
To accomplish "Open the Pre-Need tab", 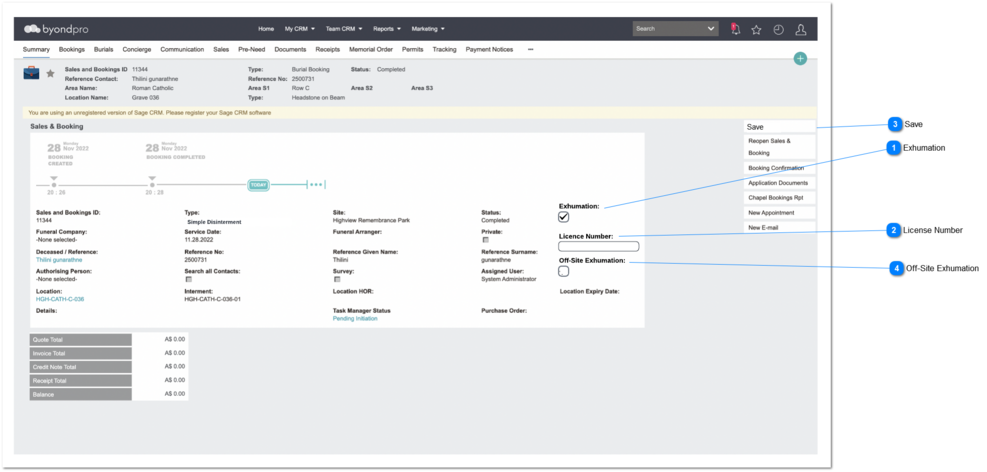I will 252,49.
